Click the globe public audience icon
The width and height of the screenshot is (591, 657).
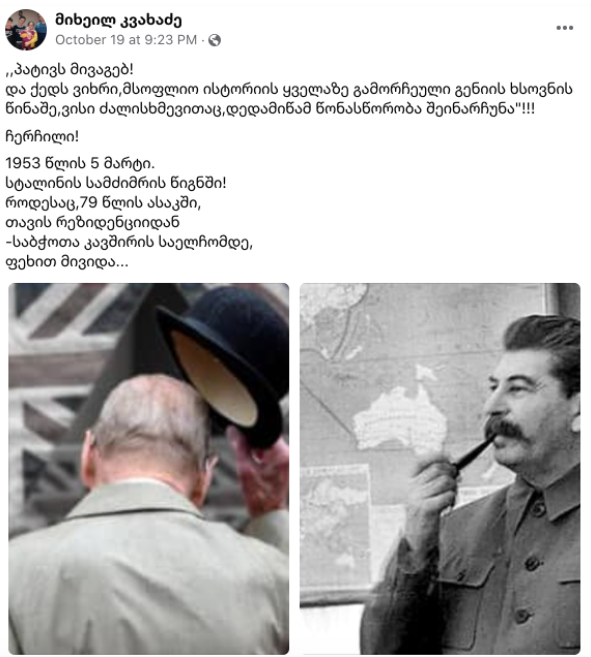tap(215, 40)
